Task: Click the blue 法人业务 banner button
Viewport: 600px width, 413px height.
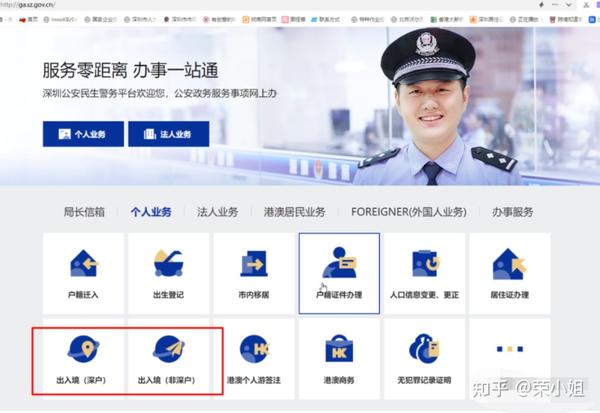Action: (x=169, y=134)
